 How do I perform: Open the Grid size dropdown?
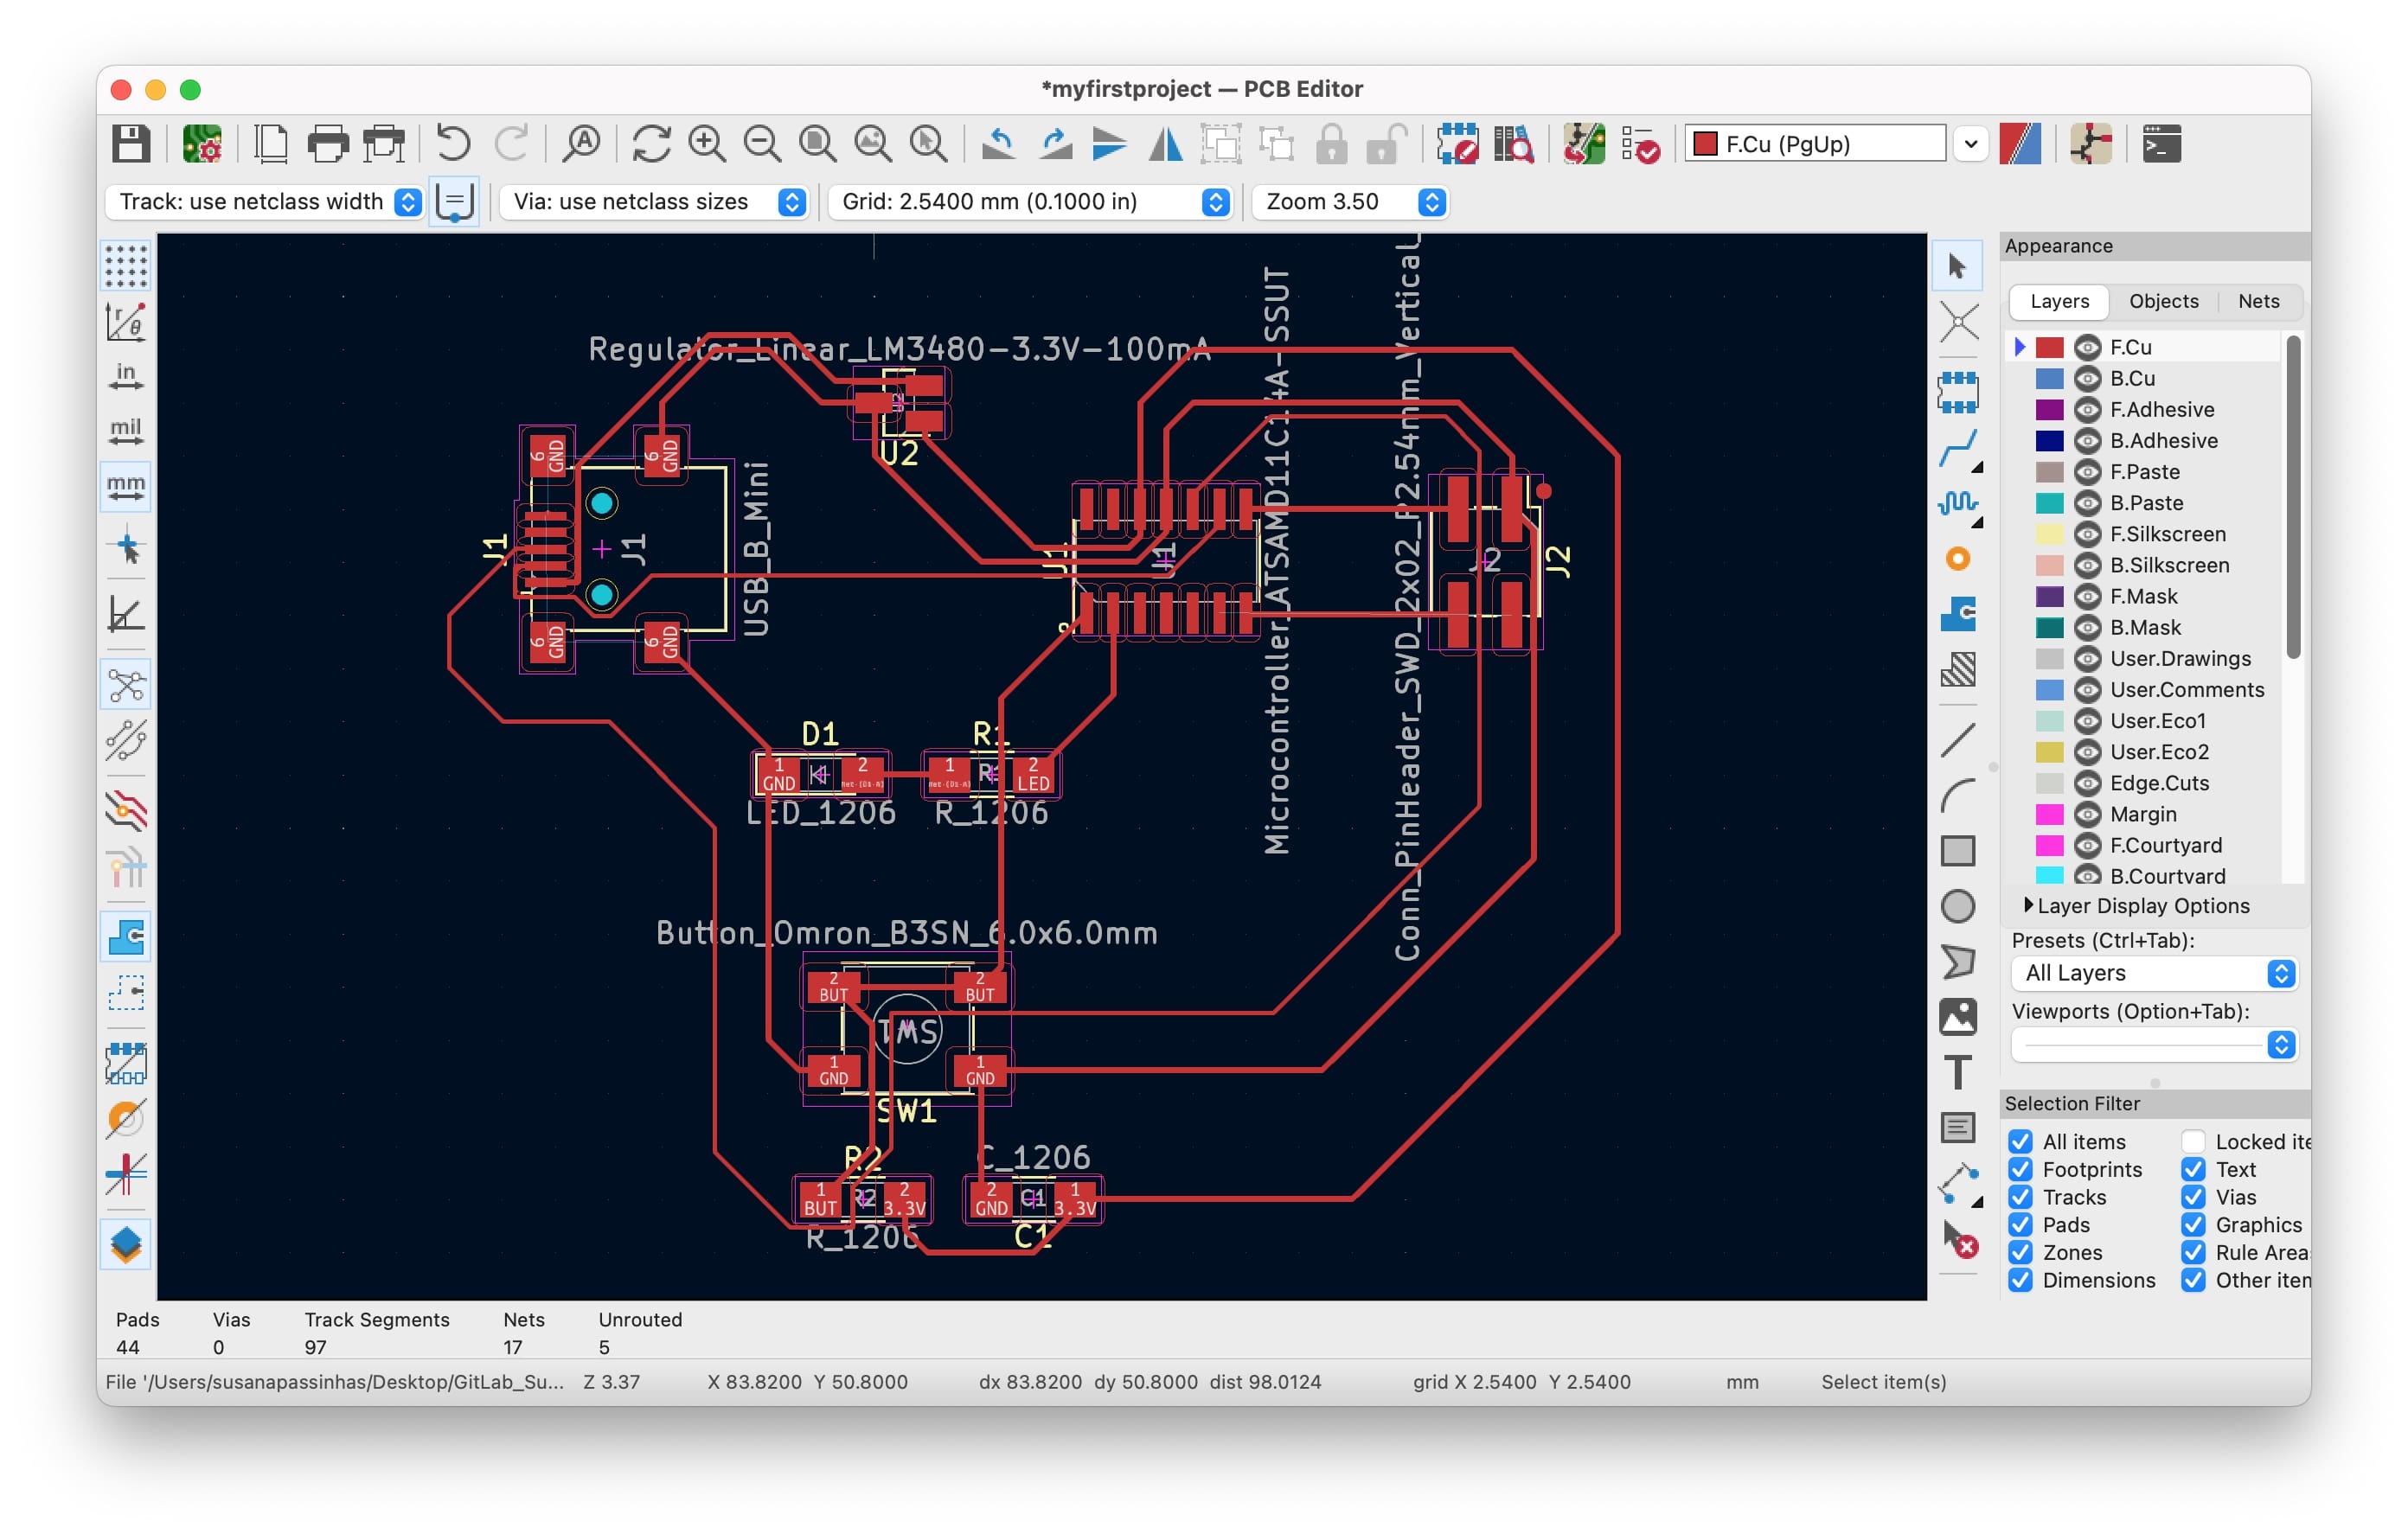tap(1030, 202)
